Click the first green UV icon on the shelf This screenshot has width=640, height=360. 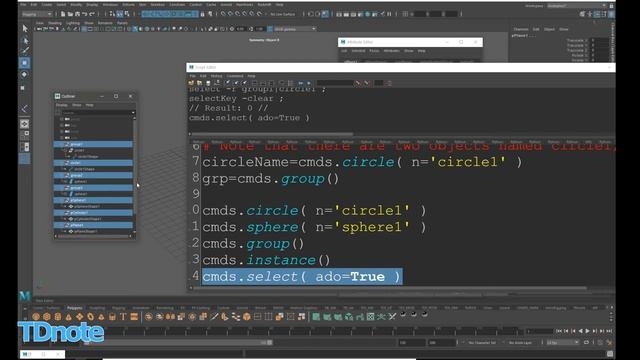click(316, 317)
